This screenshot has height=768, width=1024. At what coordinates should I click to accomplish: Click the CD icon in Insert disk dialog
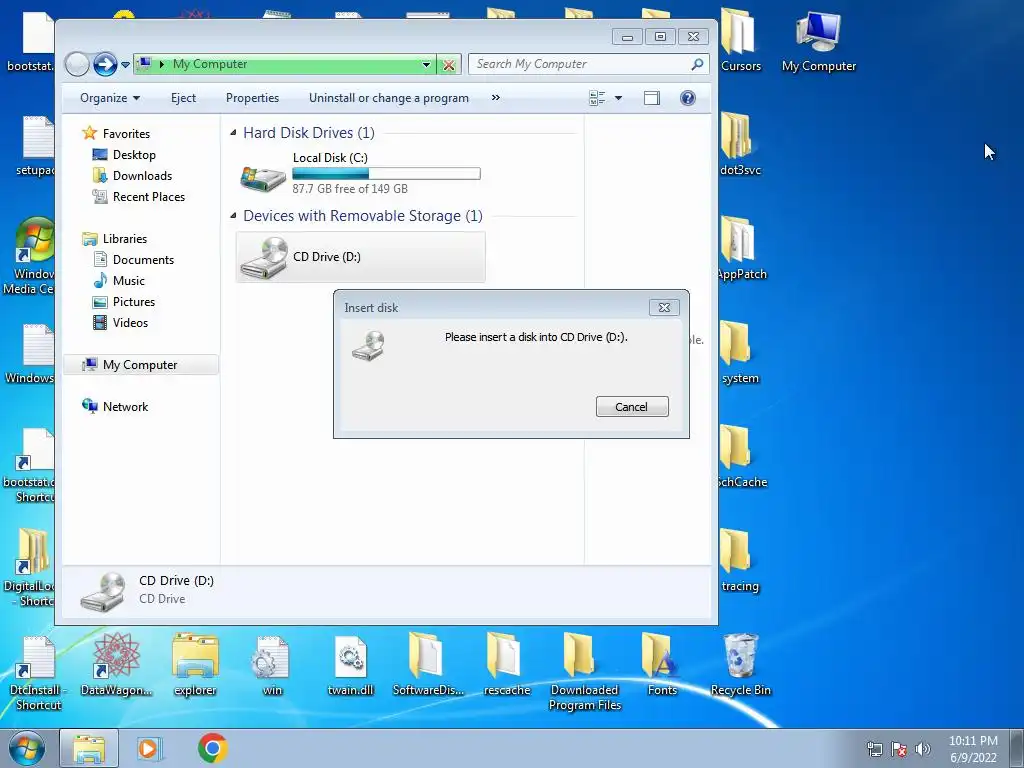[368, 345]
